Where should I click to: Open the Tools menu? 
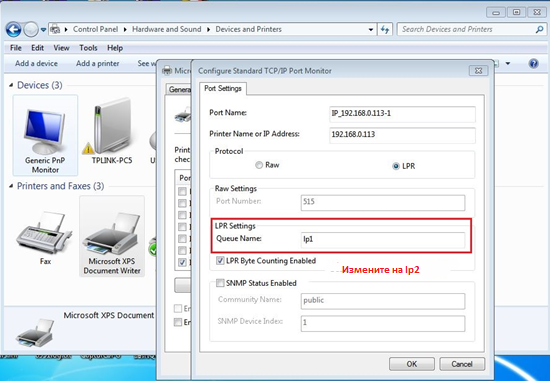point(88,48)
